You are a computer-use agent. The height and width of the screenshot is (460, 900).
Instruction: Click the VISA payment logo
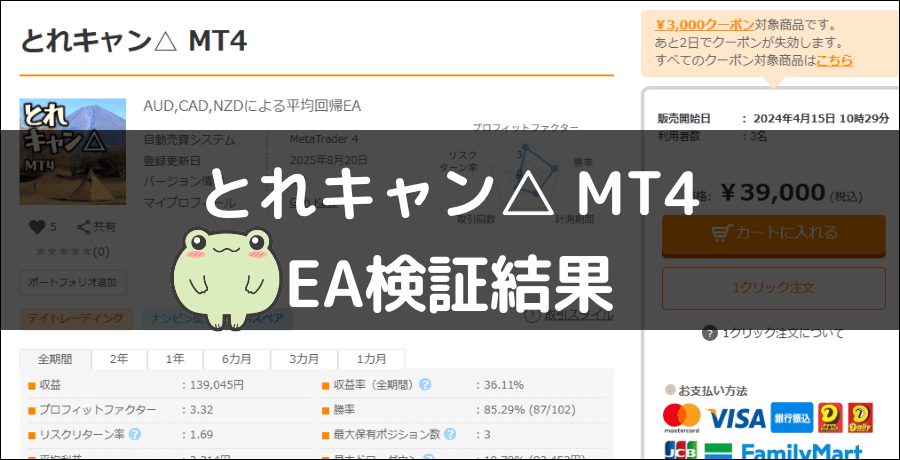736,419
